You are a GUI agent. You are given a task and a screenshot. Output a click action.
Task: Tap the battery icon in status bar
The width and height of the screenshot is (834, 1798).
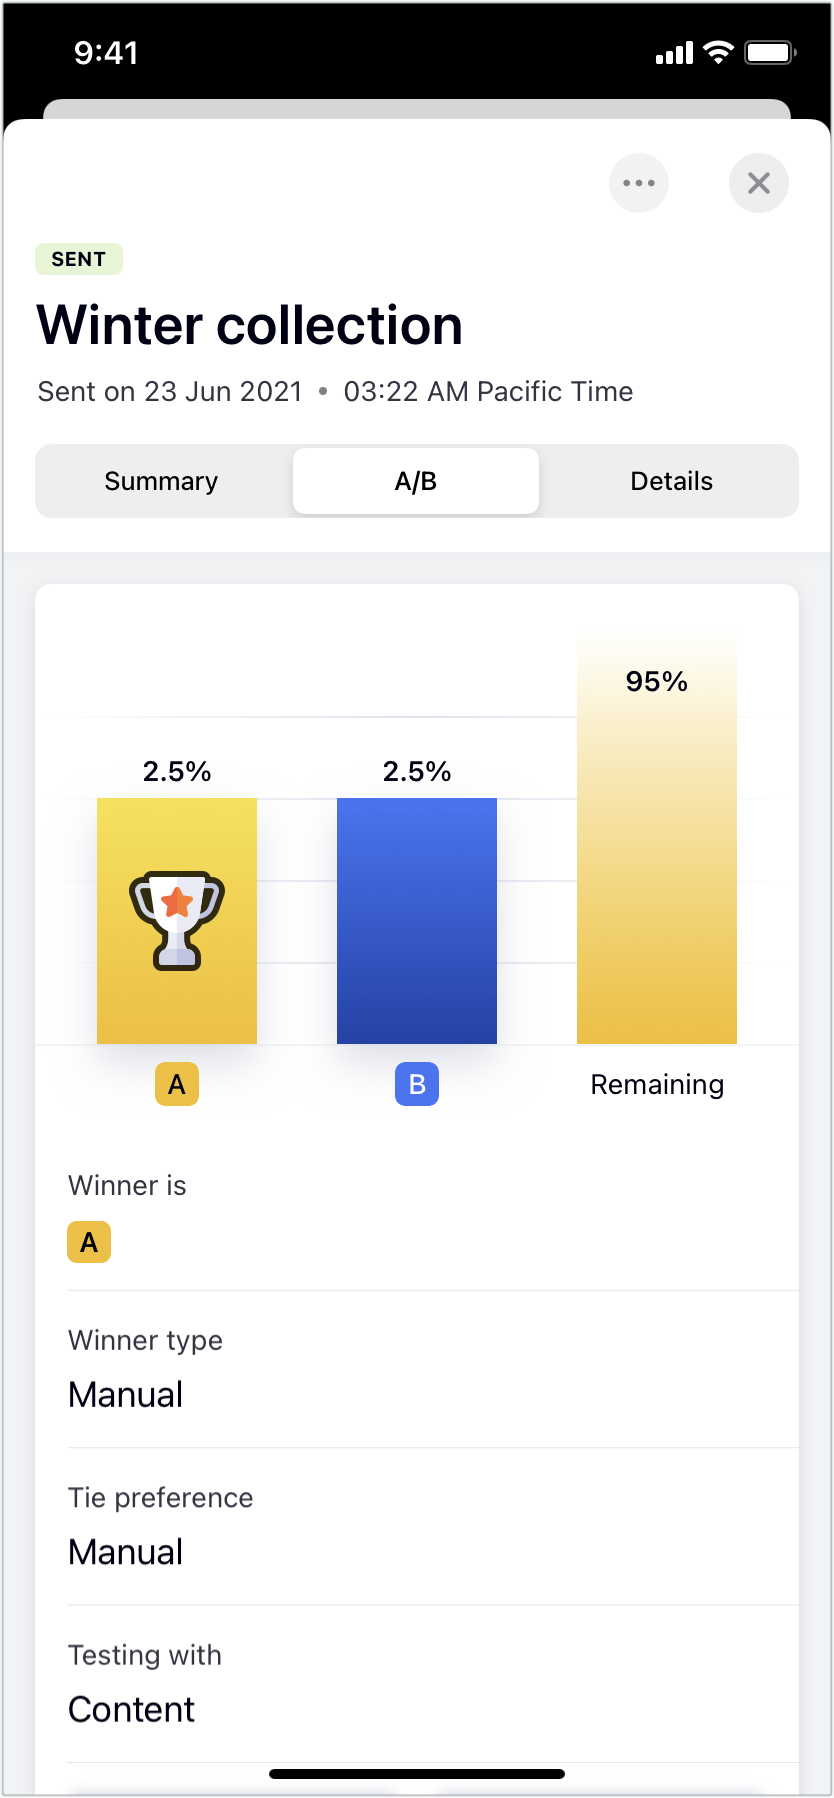point(769,52)
